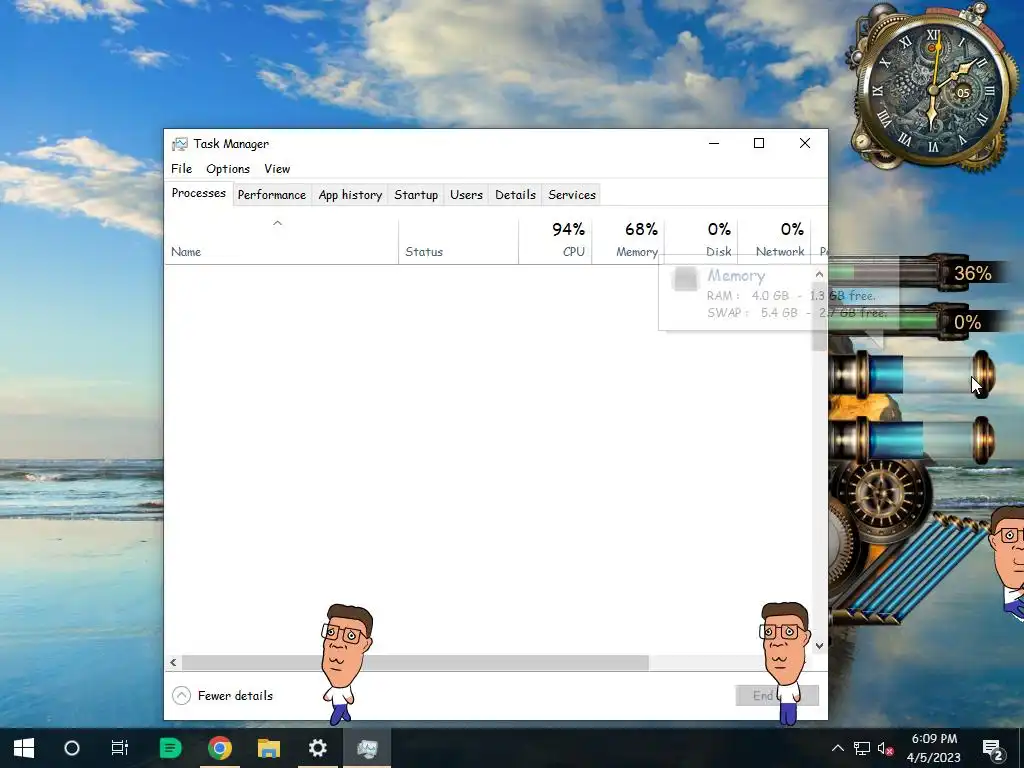1024x768 pixels.
Task: Switch to the Details tab
Action: [515, 195]
